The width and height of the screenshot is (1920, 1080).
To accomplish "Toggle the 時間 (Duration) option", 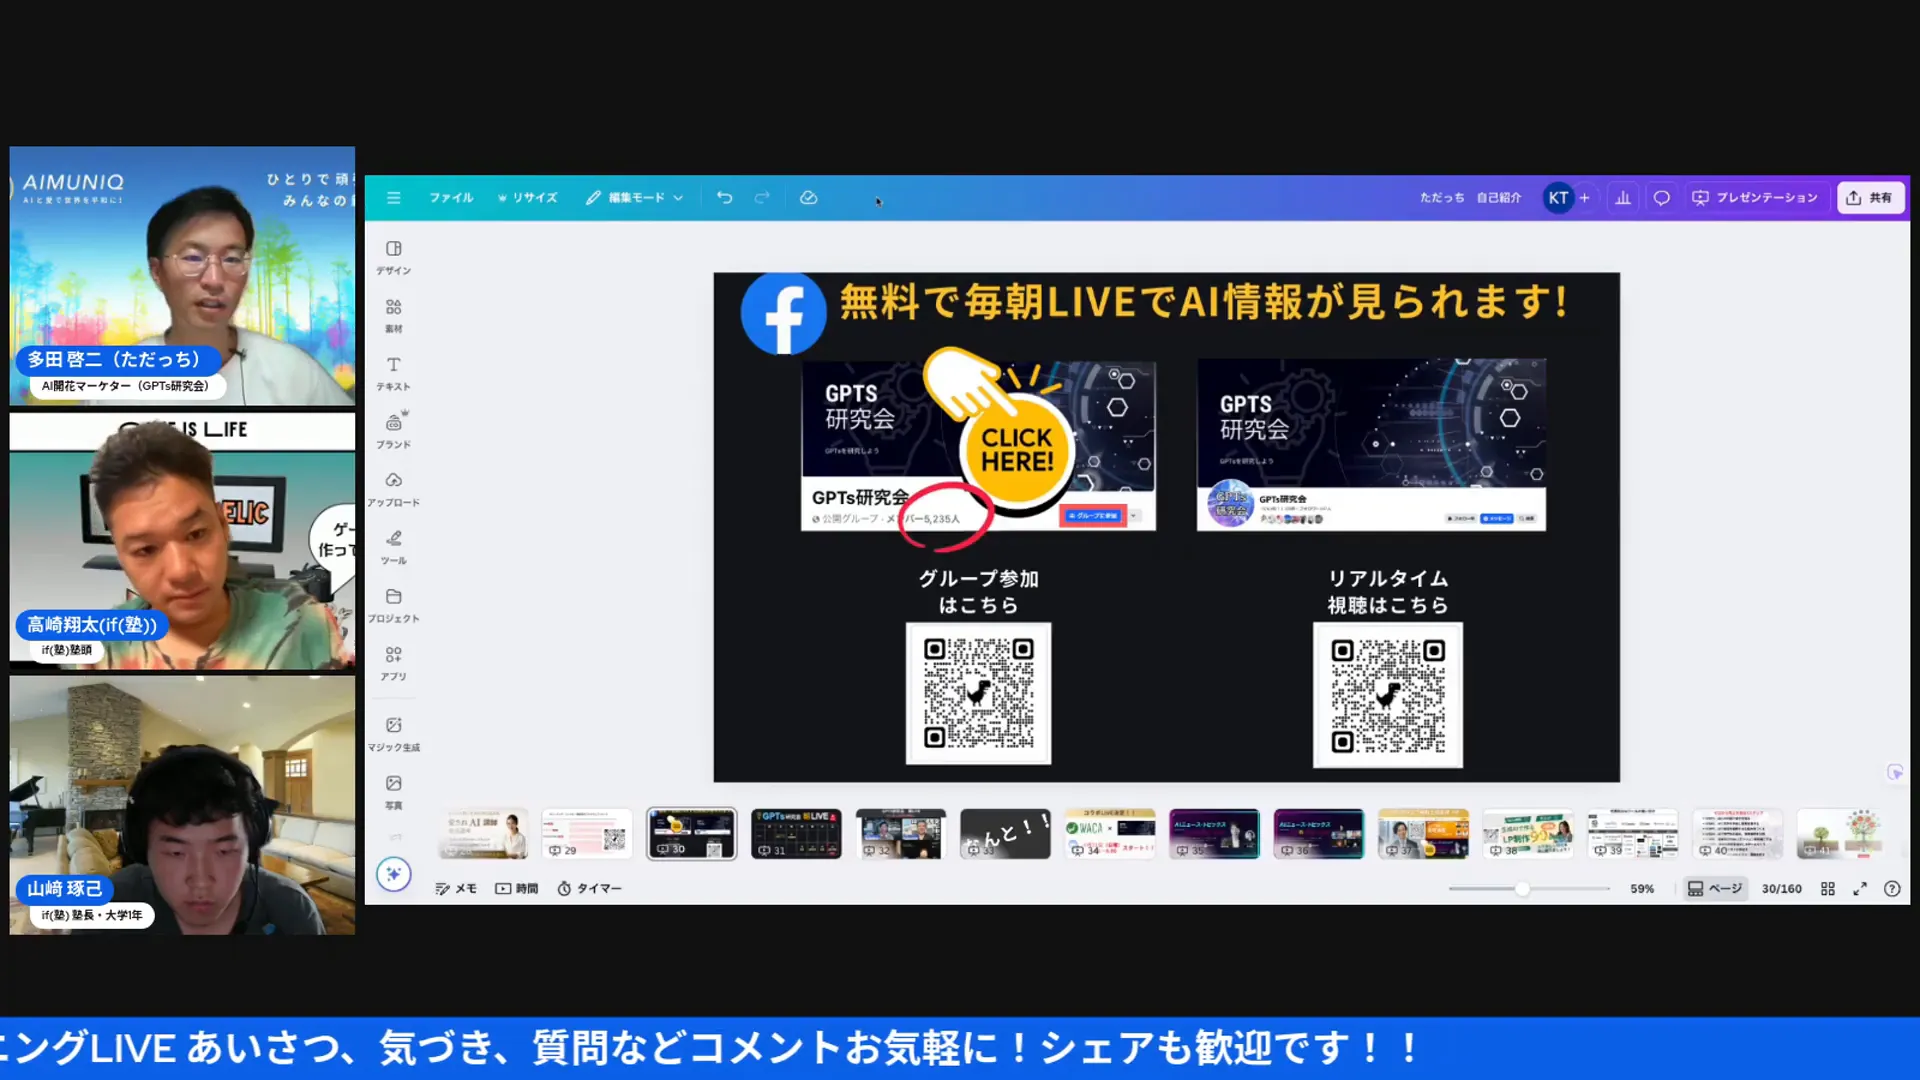I will point(517,888).
